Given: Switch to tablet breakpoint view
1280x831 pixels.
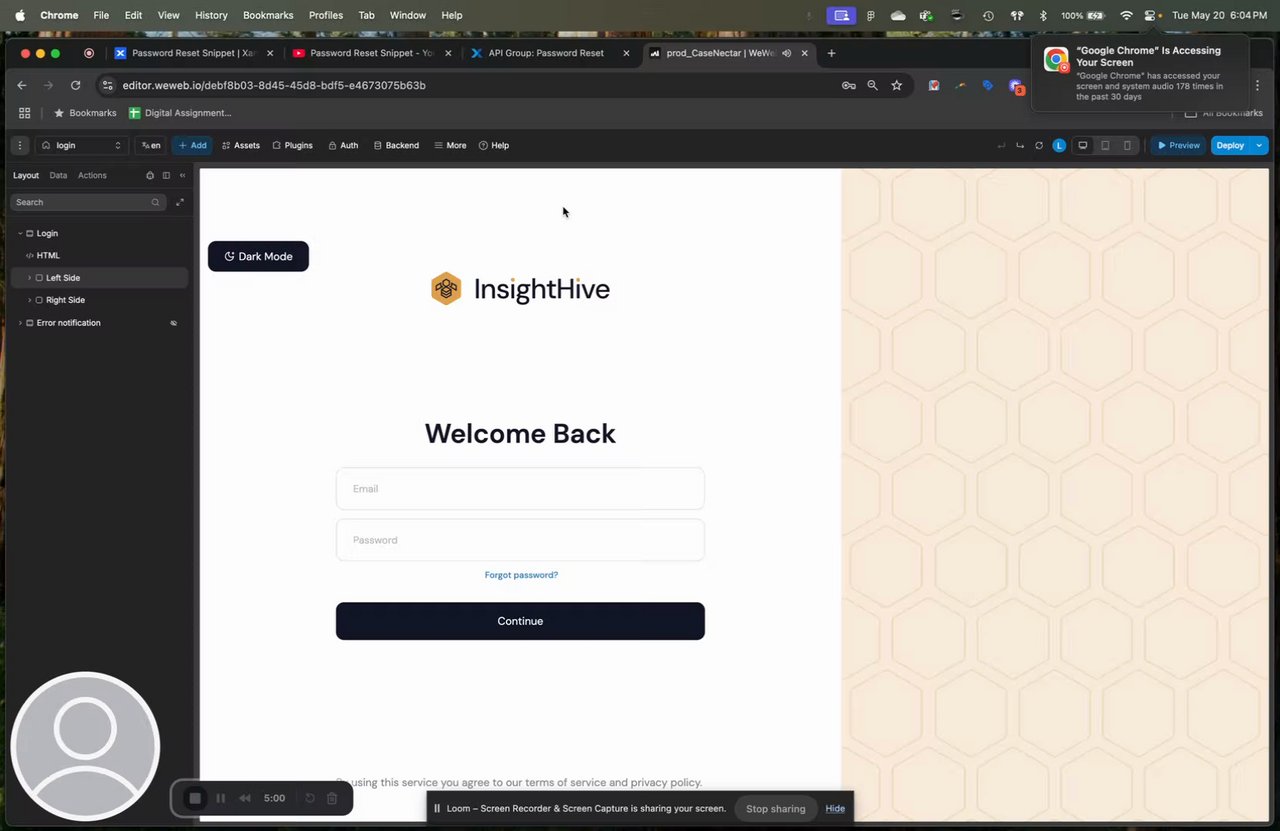Looking at the screenshot, I should 1105,145.
